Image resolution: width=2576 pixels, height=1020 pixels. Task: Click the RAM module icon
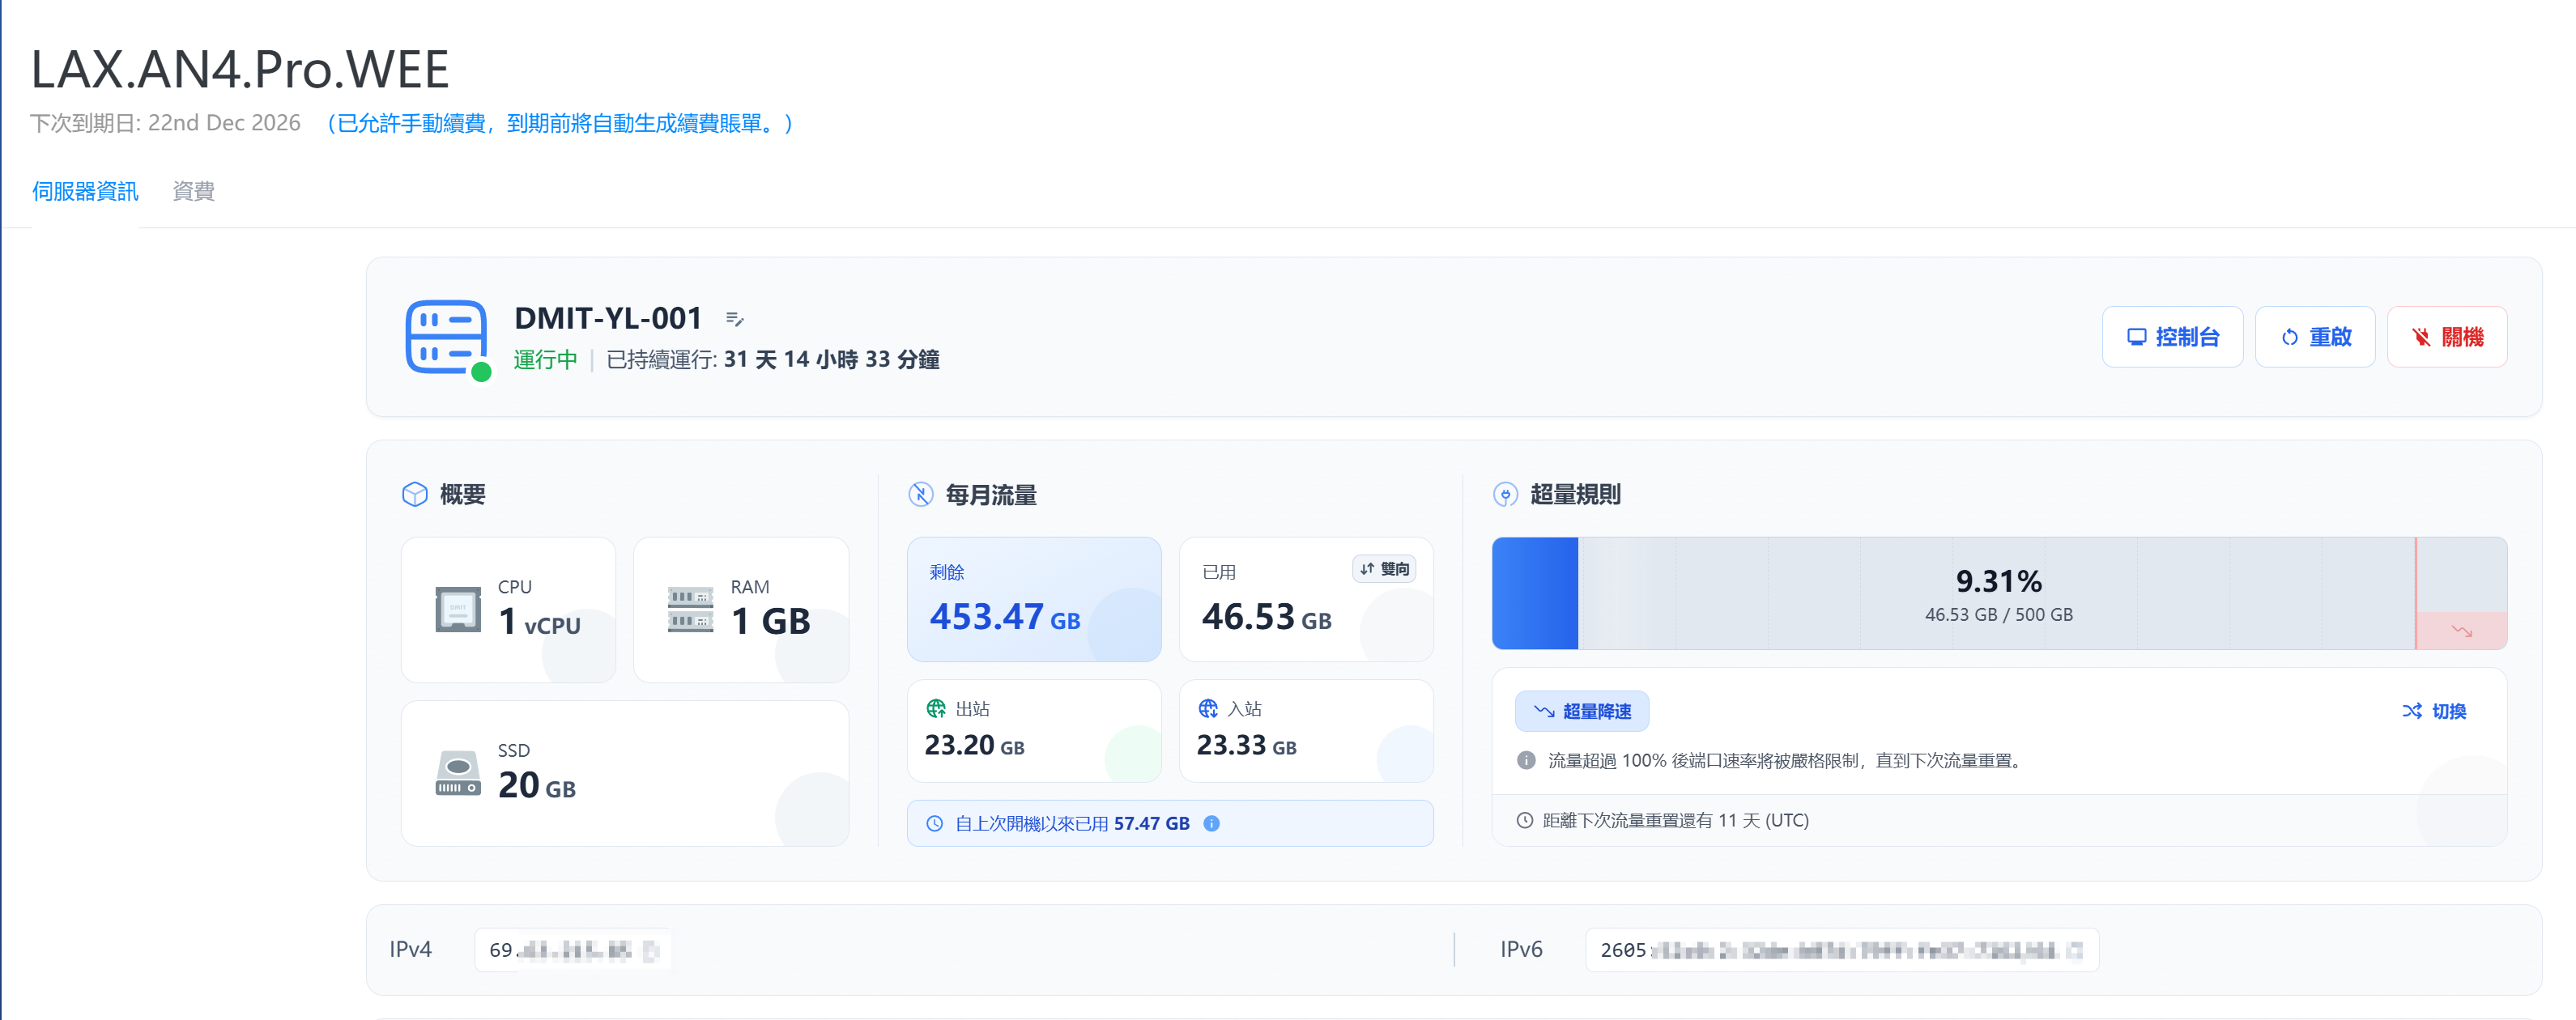point(690,609)
